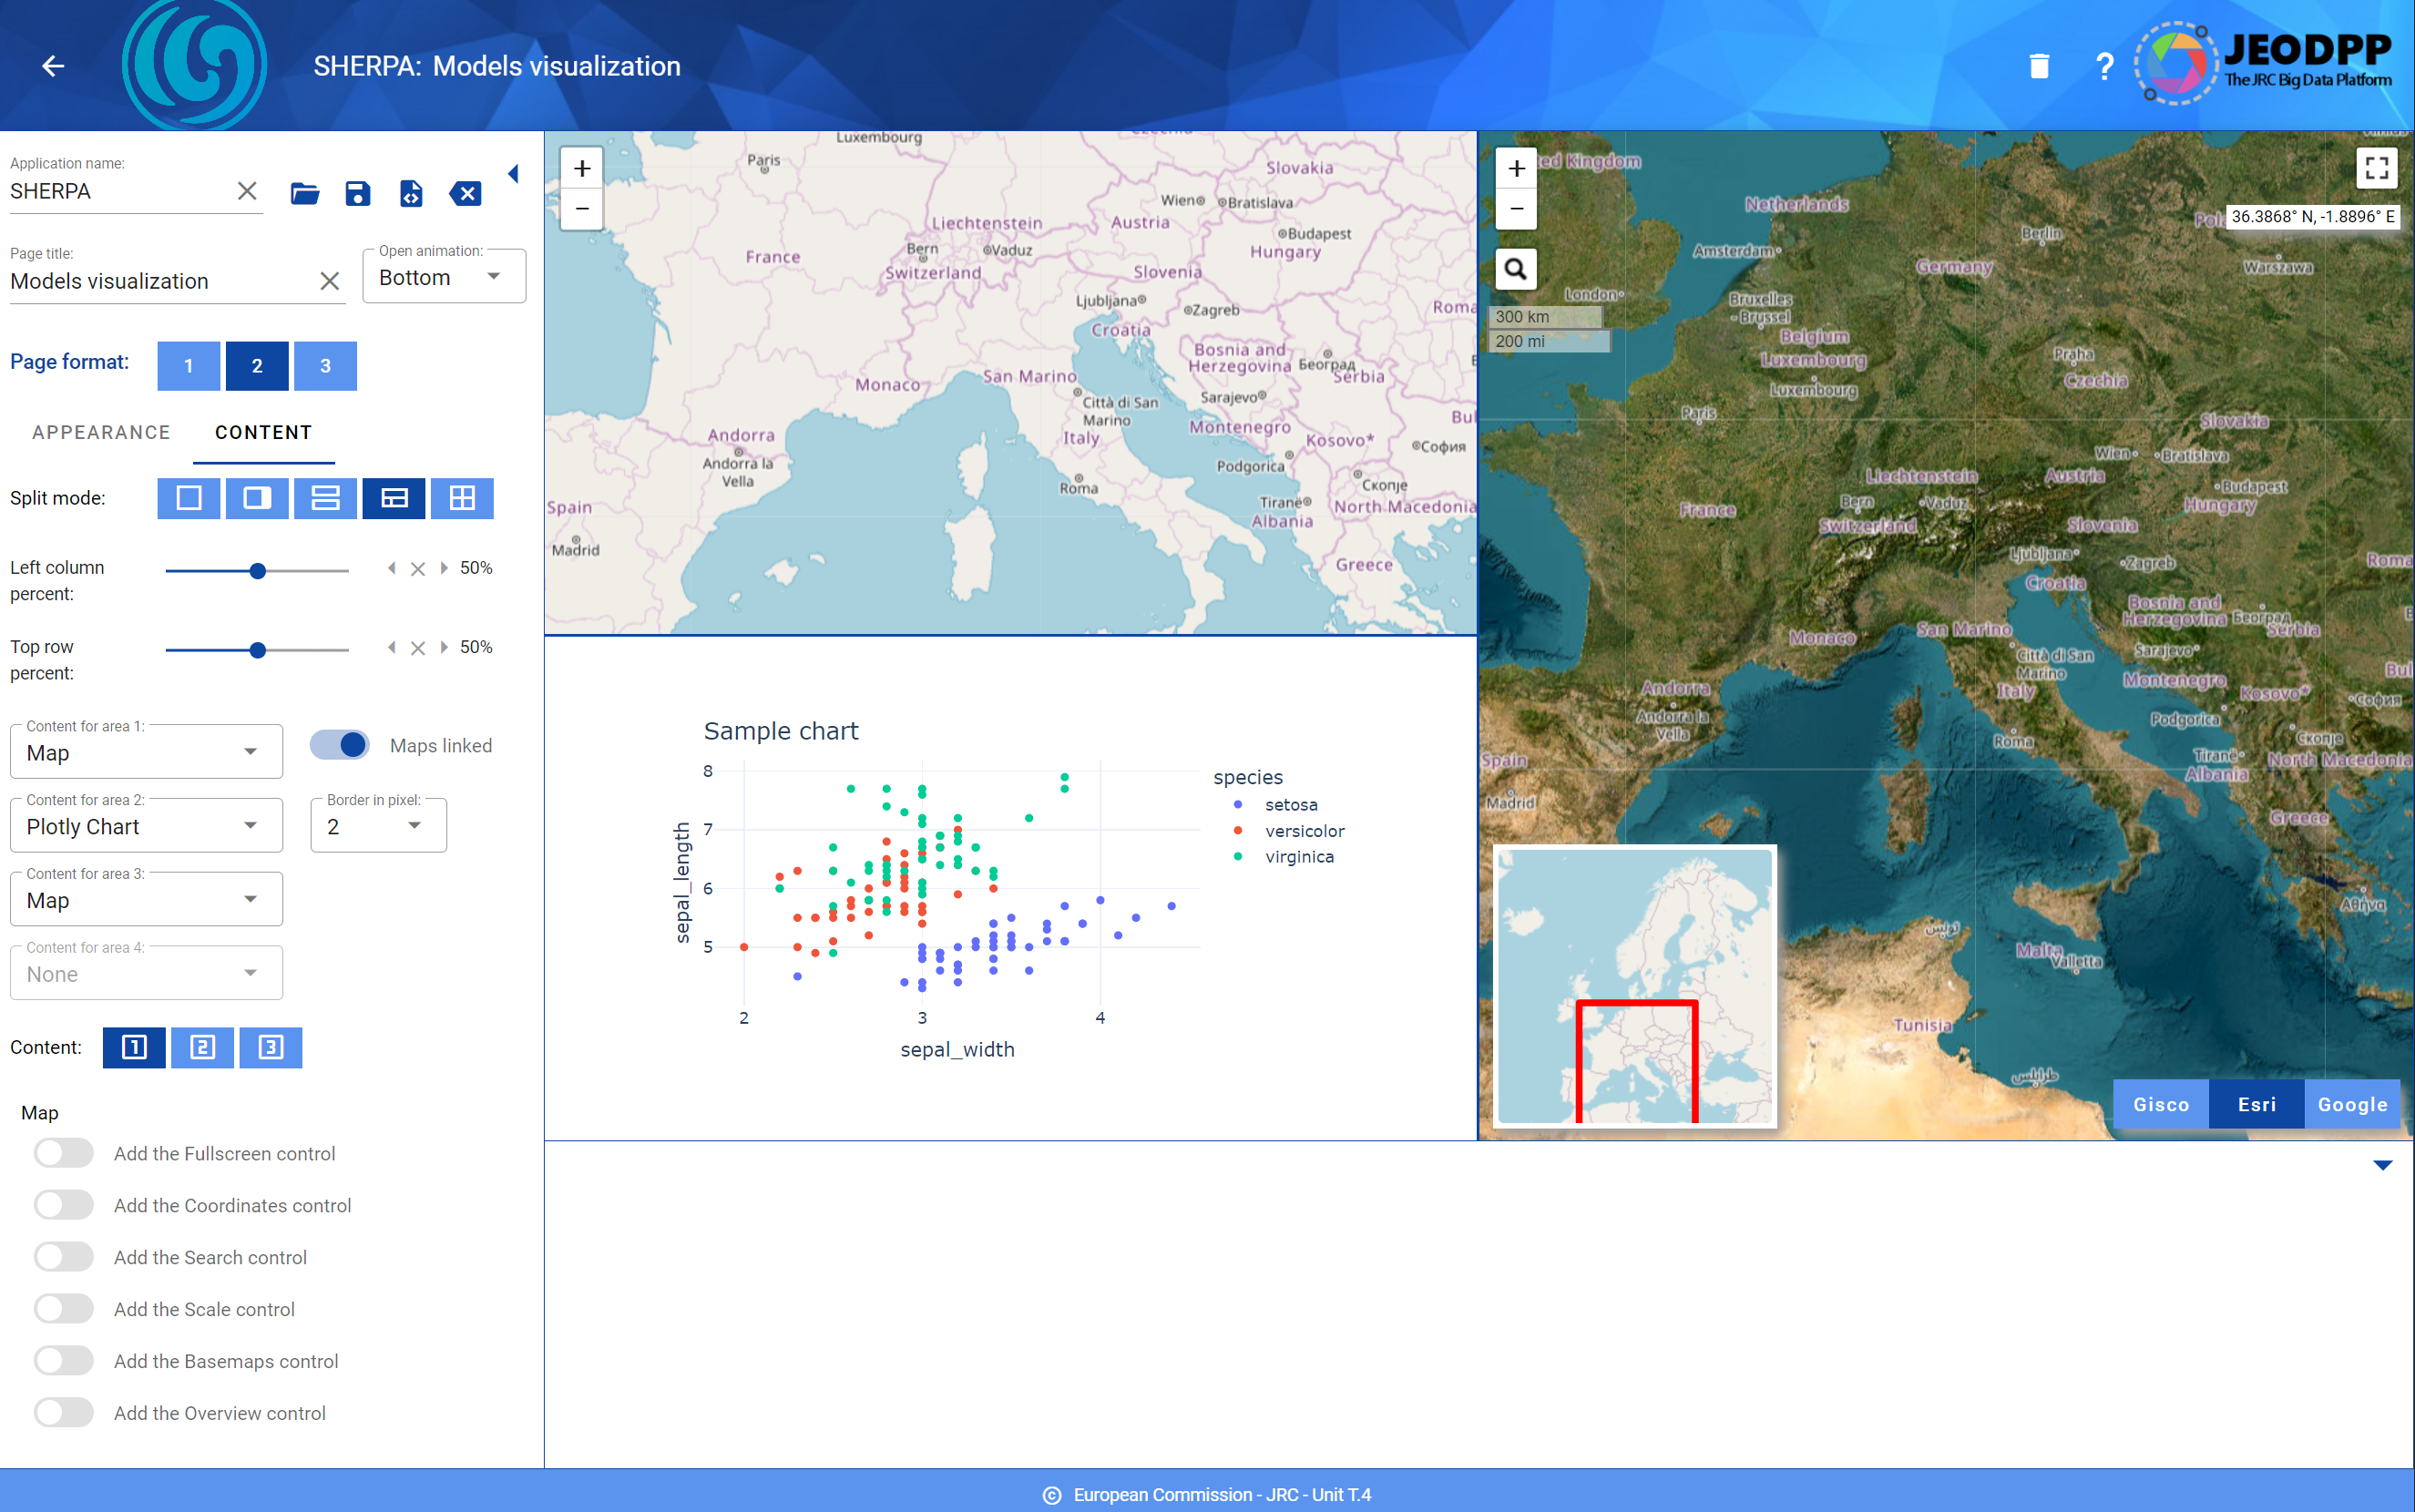Image resolution: width=2415 pixels, height=1512 pixels.
Task: Click the Left column percent slider handle
Action: click(258, 571)
